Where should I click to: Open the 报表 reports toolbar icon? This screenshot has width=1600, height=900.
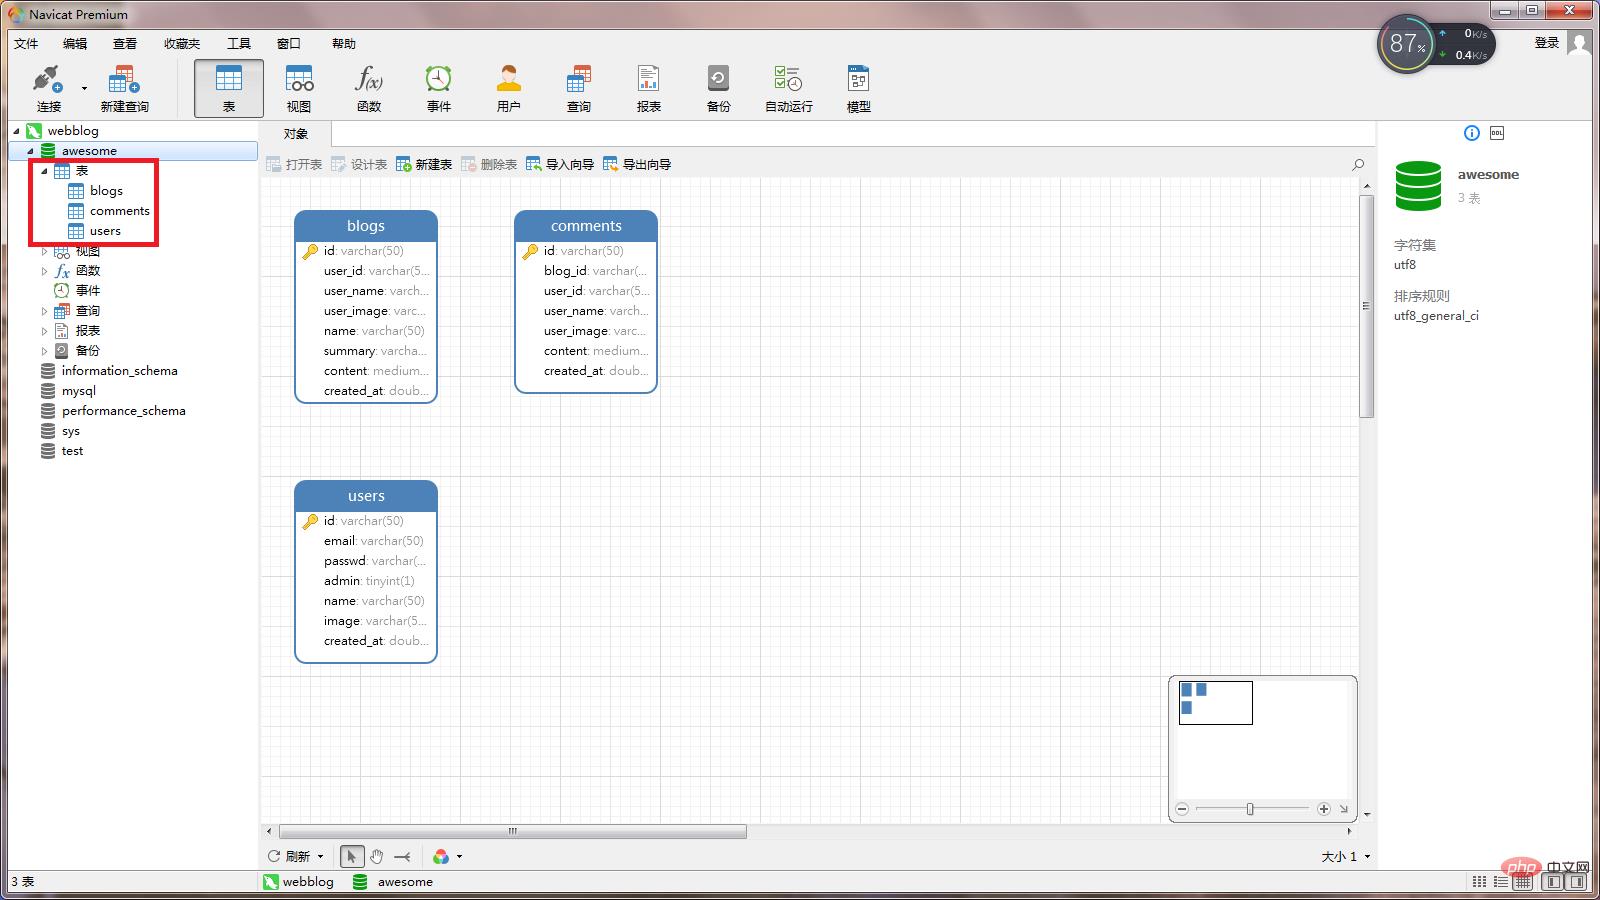(648, 88)
